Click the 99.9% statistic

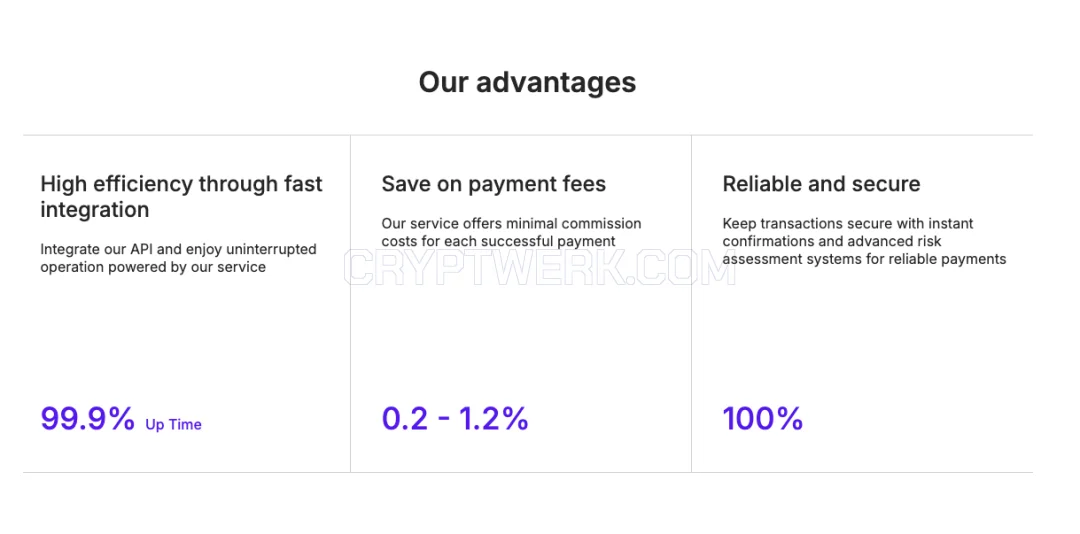point(87,419)
